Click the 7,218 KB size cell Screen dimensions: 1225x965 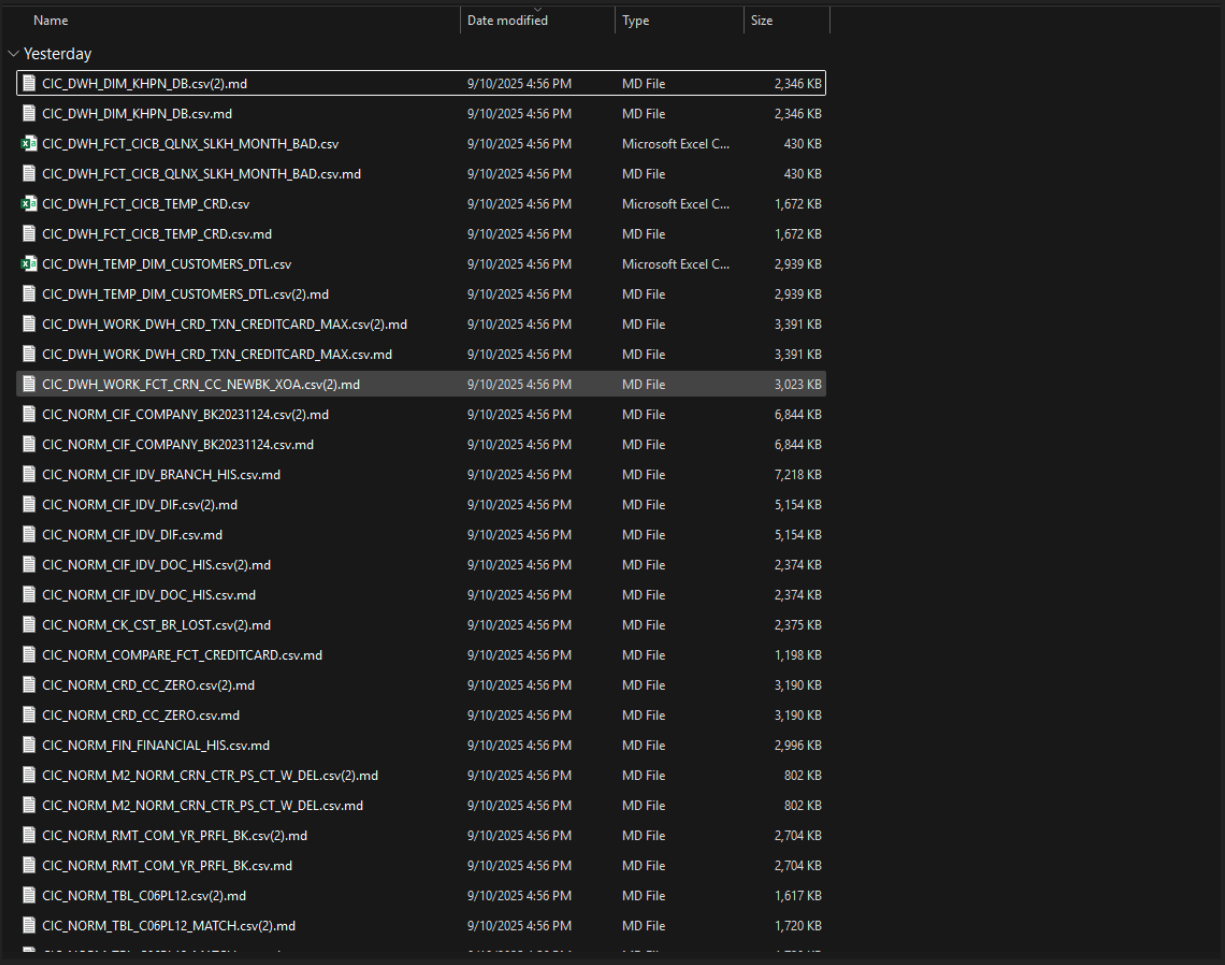point(797,475)
